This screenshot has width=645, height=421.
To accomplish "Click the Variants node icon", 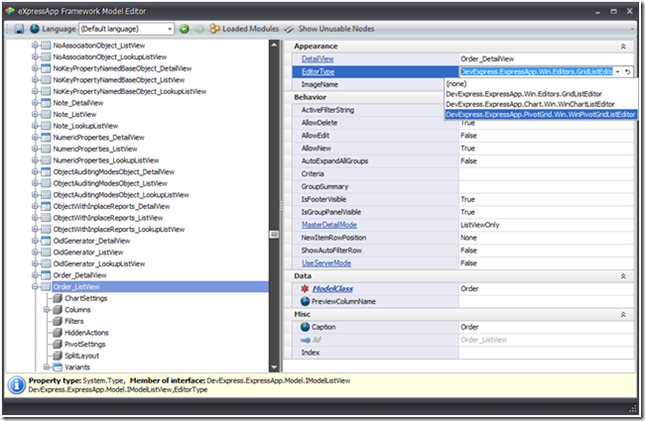I will (58, 367).
